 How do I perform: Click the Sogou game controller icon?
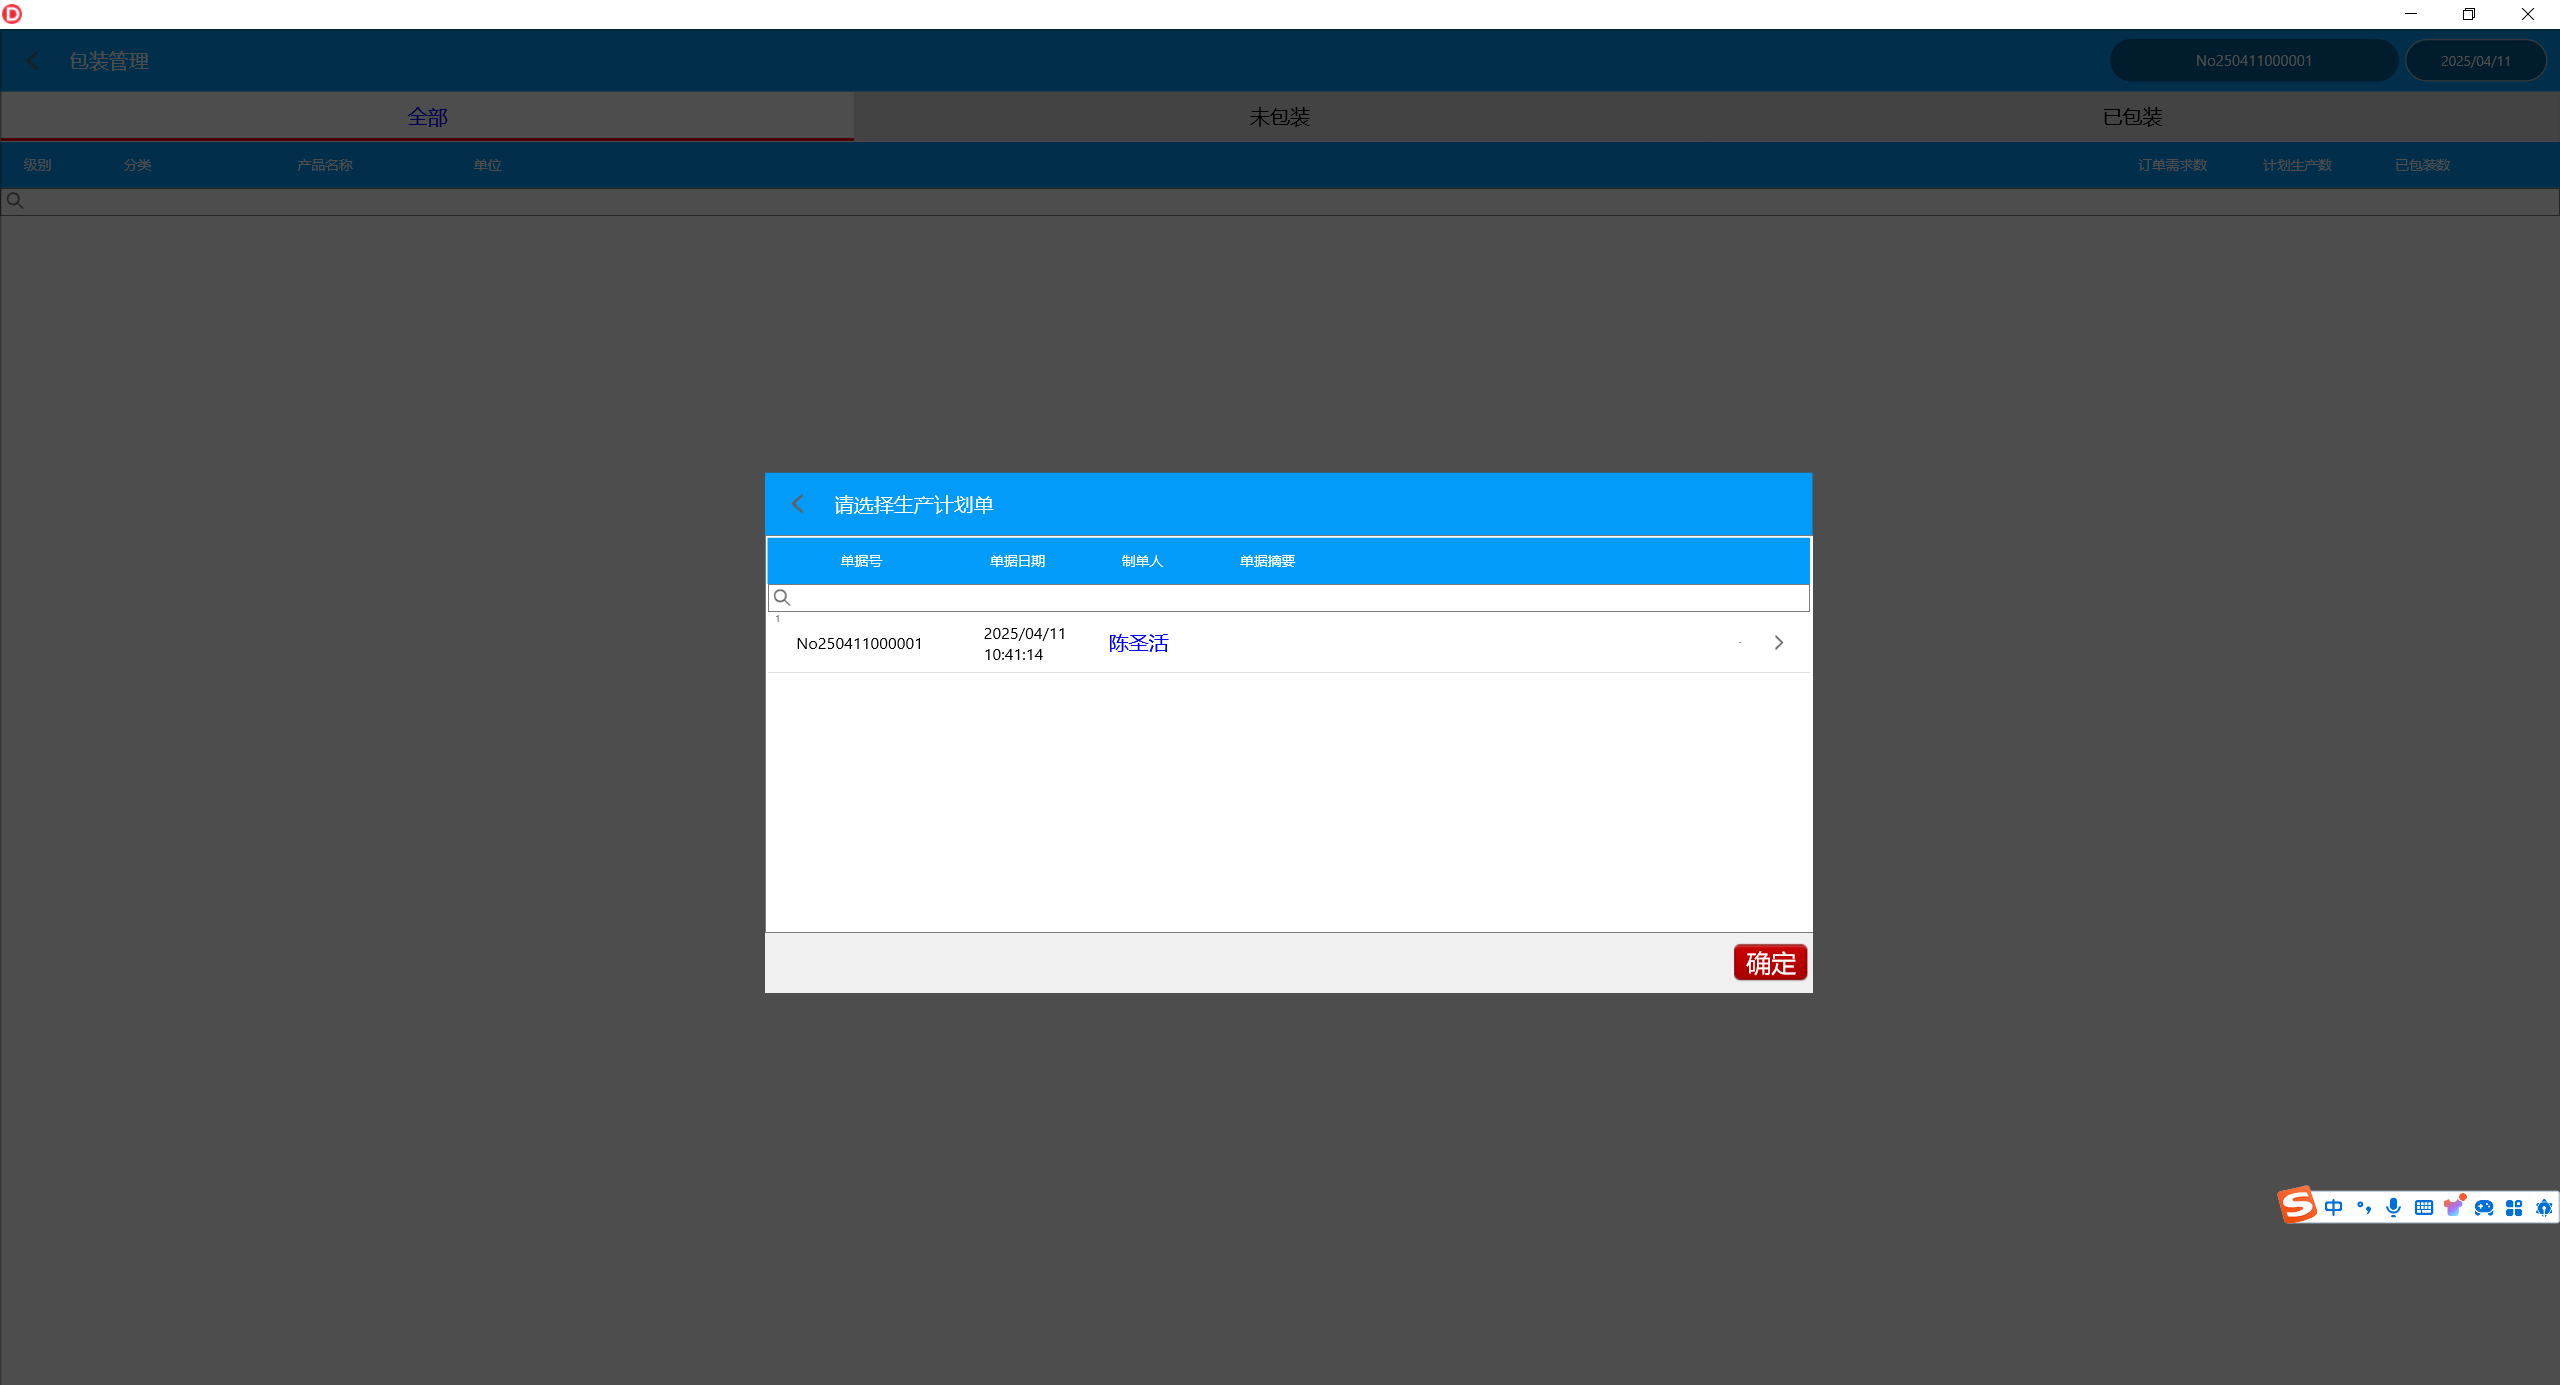click(x=2484, y=1207)
